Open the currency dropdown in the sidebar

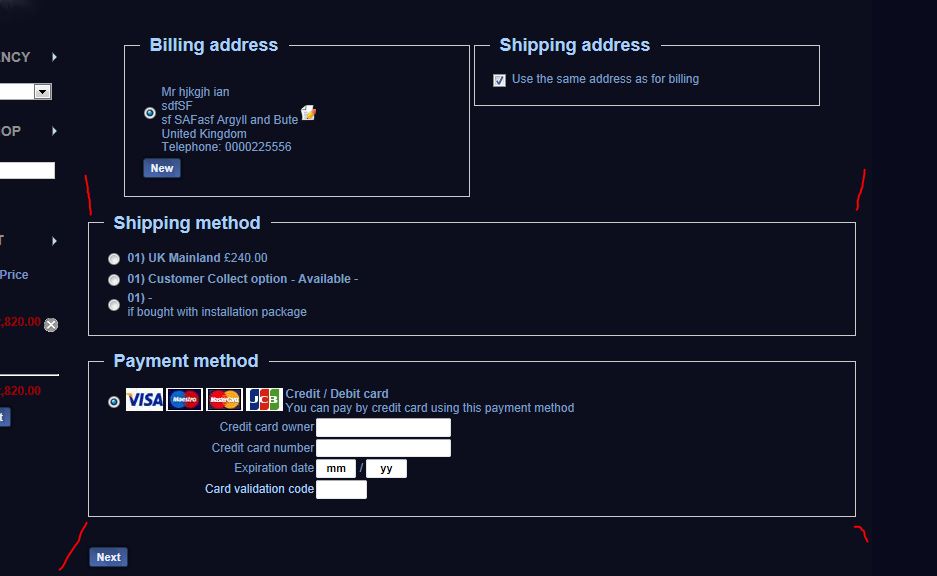tap(43, 92)
